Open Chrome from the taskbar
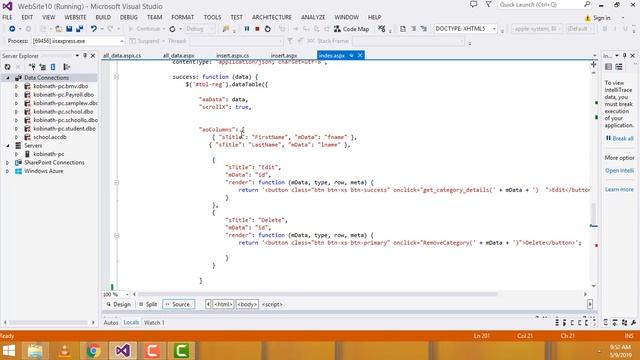The image size is (640, 360). pos(93,350)
